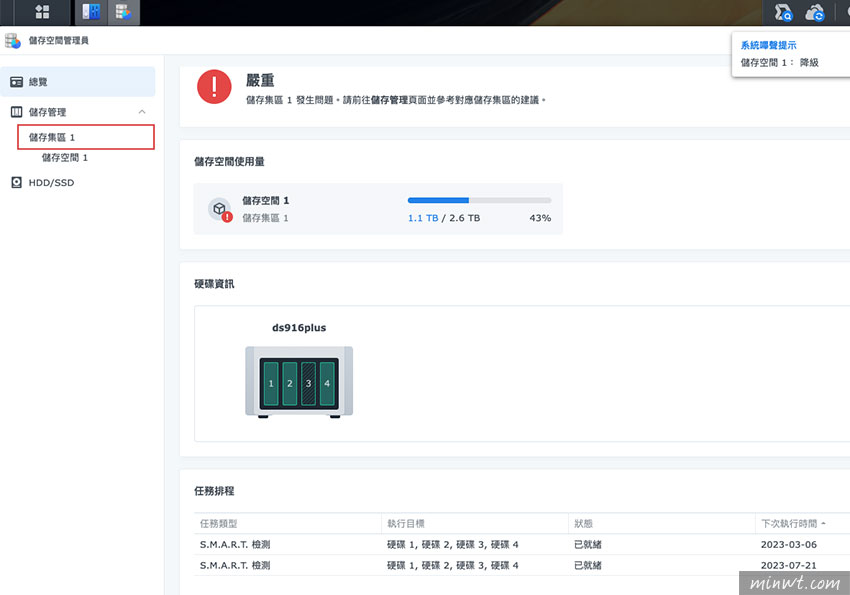This screenshot has width=850, height=595.
Task: Open 儲存空間 1 in sidebar
Action: pyautogui.click(x=65, y=158)
